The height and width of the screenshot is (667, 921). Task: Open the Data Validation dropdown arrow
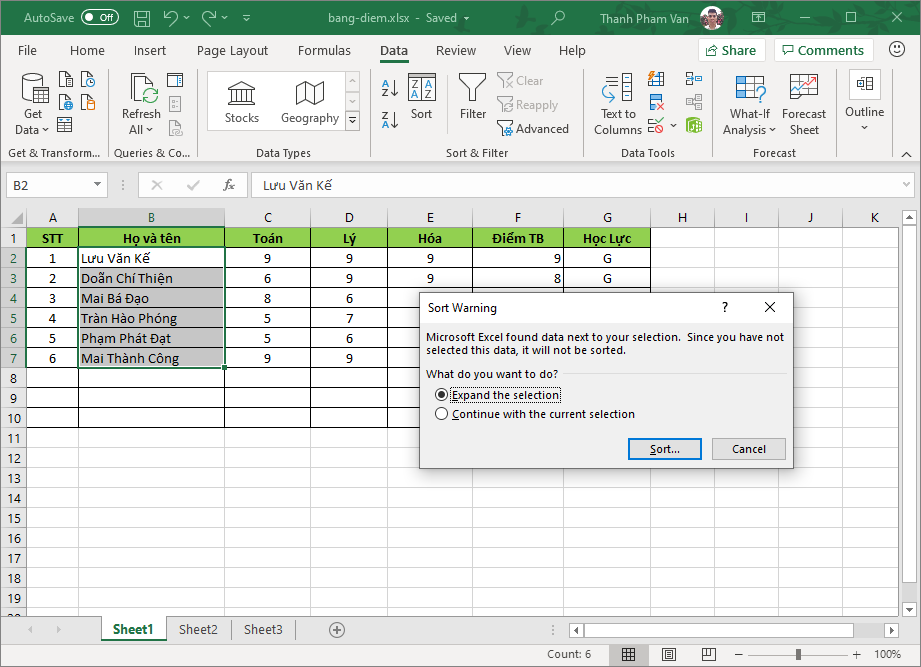tap(674, 126)
